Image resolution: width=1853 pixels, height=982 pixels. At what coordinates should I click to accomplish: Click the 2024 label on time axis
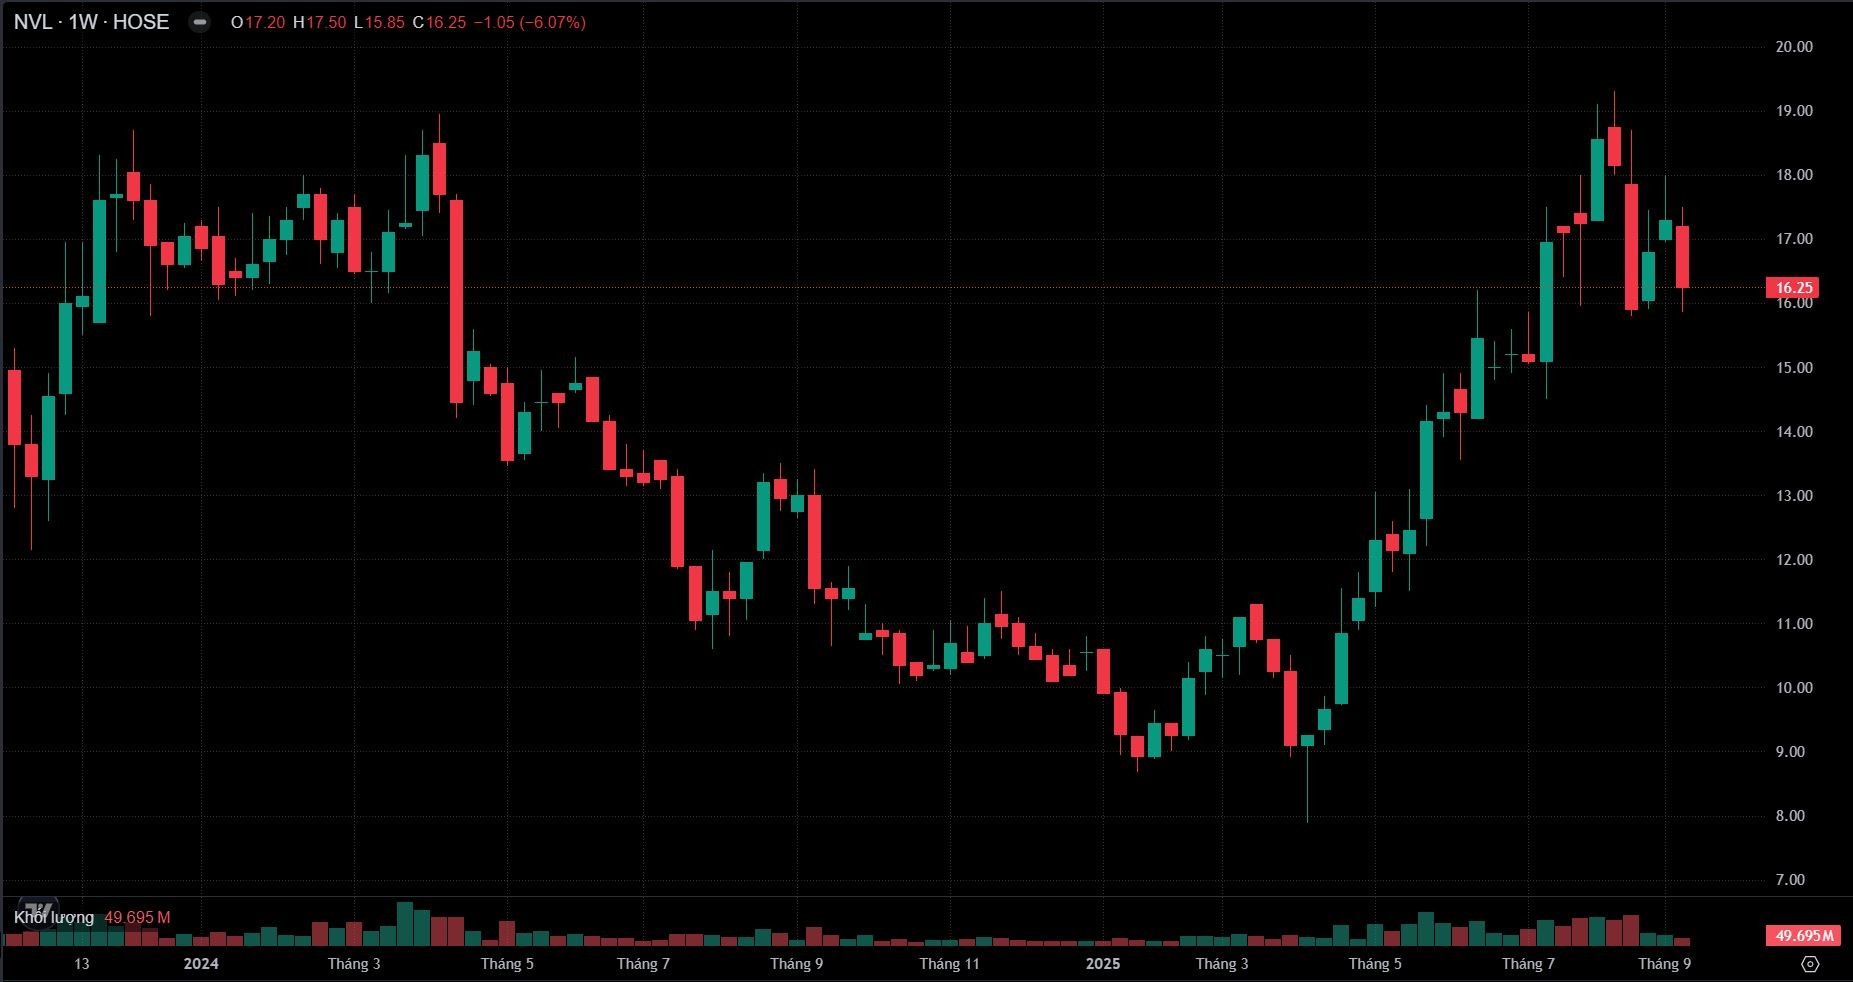[201, 964]
